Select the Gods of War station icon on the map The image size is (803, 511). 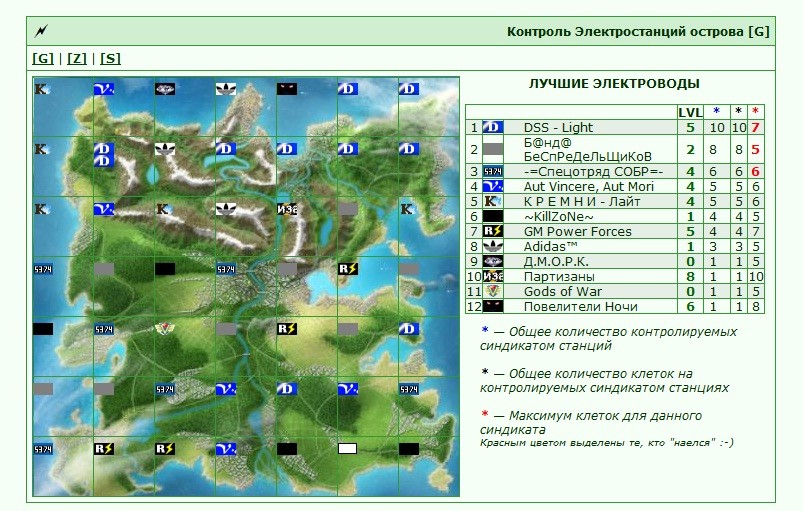click(x=165, y=329)
